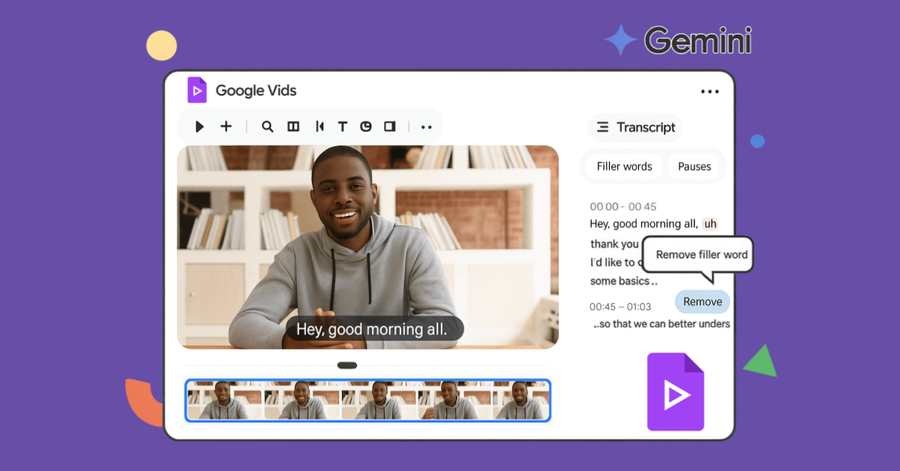
Task: Select the middle timeline clip thumbnail
Action: coord(379,400)
